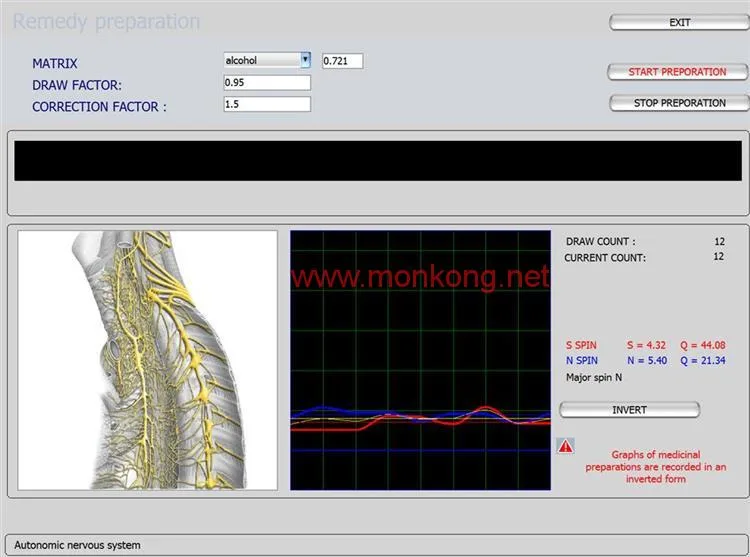Focus the DRAW FACTOR input field
The height and width of the screenshot is (557, 750).
point(267,82)
